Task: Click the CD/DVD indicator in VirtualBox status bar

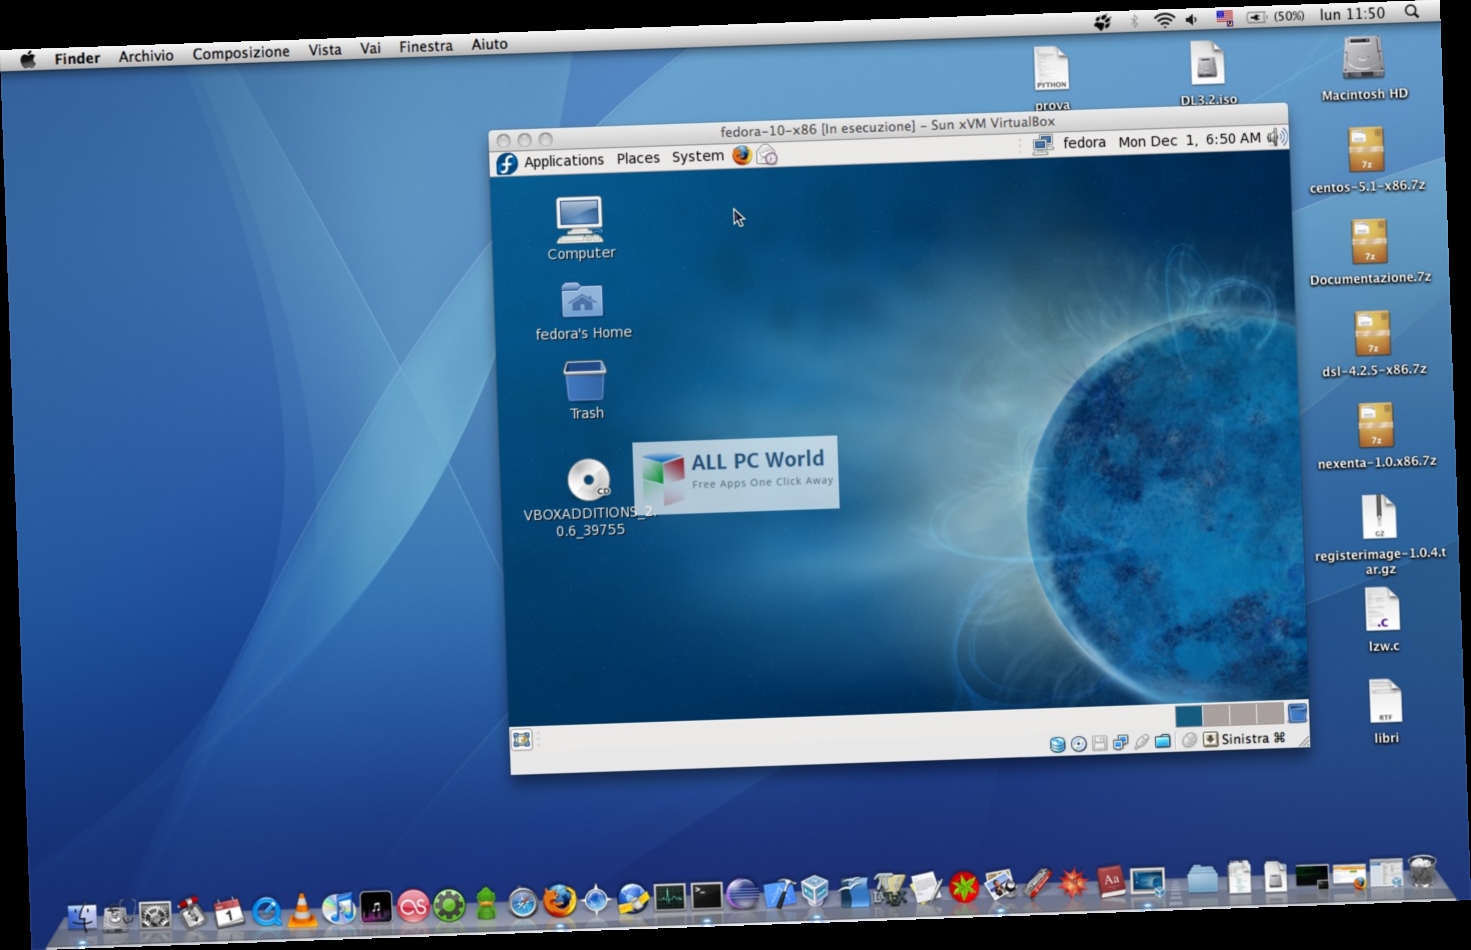Action: point(1078,744)
